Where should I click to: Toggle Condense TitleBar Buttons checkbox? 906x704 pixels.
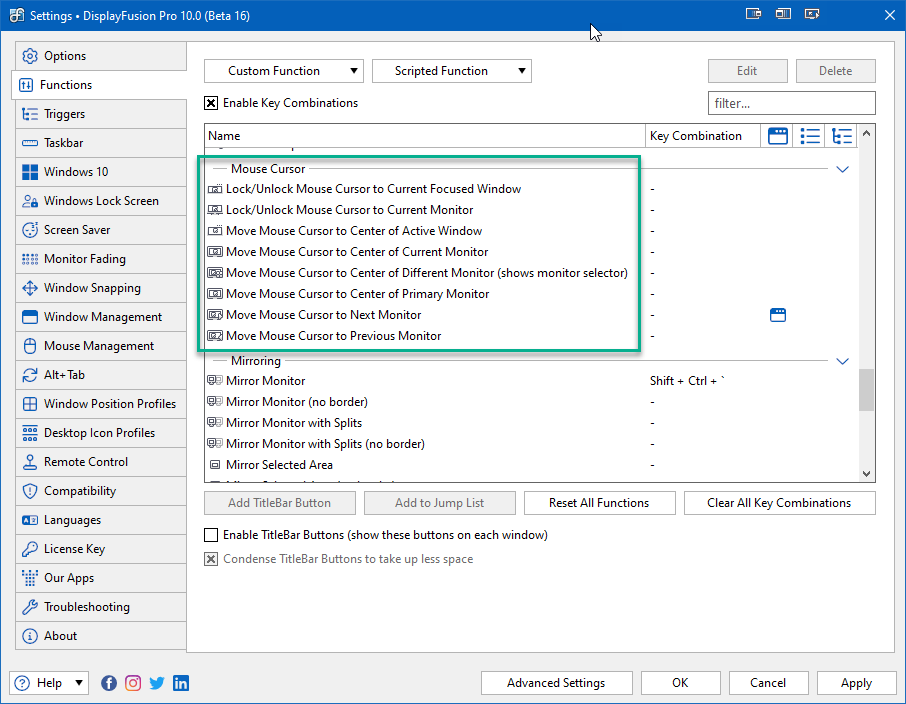211,559
